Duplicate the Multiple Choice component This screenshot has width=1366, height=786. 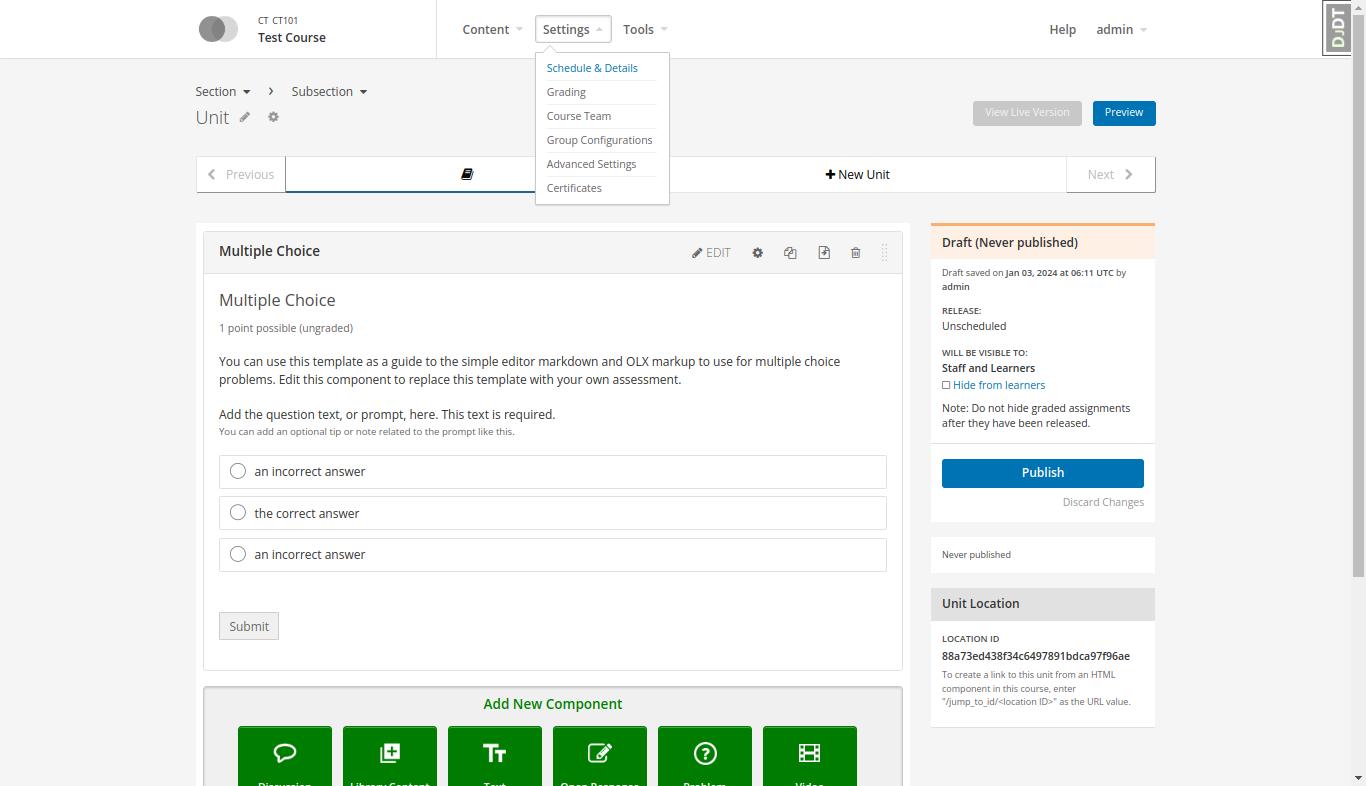790,253
